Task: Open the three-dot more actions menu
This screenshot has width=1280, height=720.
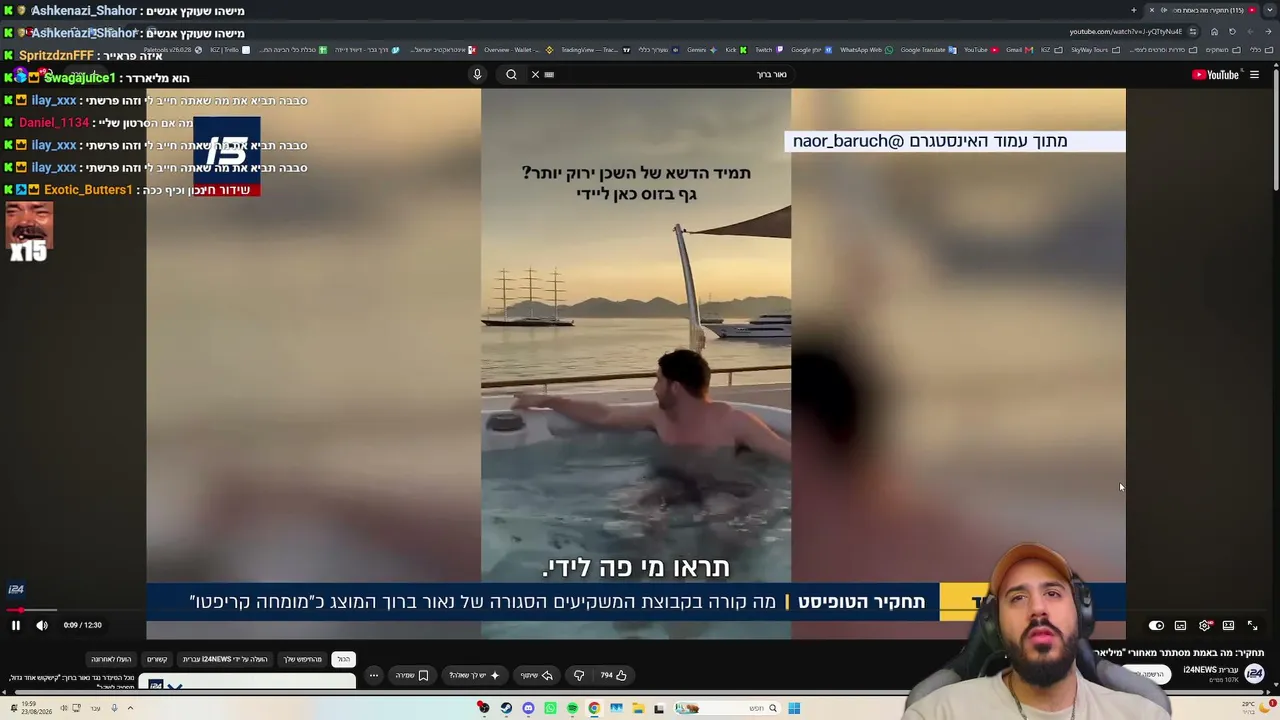Action: click(x=374, y=675)
